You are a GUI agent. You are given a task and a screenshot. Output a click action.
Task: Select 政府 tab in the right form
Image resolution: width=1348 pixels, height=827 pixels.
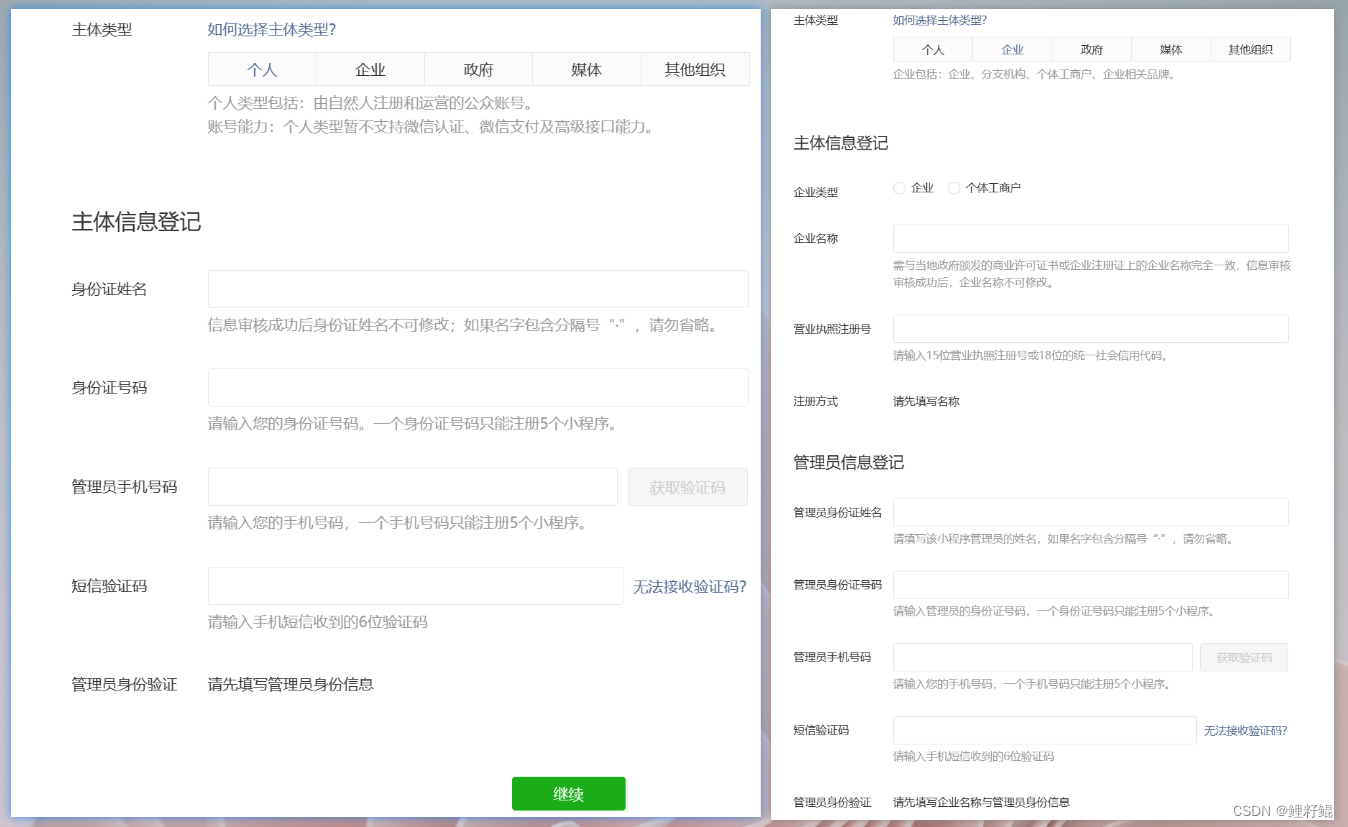1092,50
